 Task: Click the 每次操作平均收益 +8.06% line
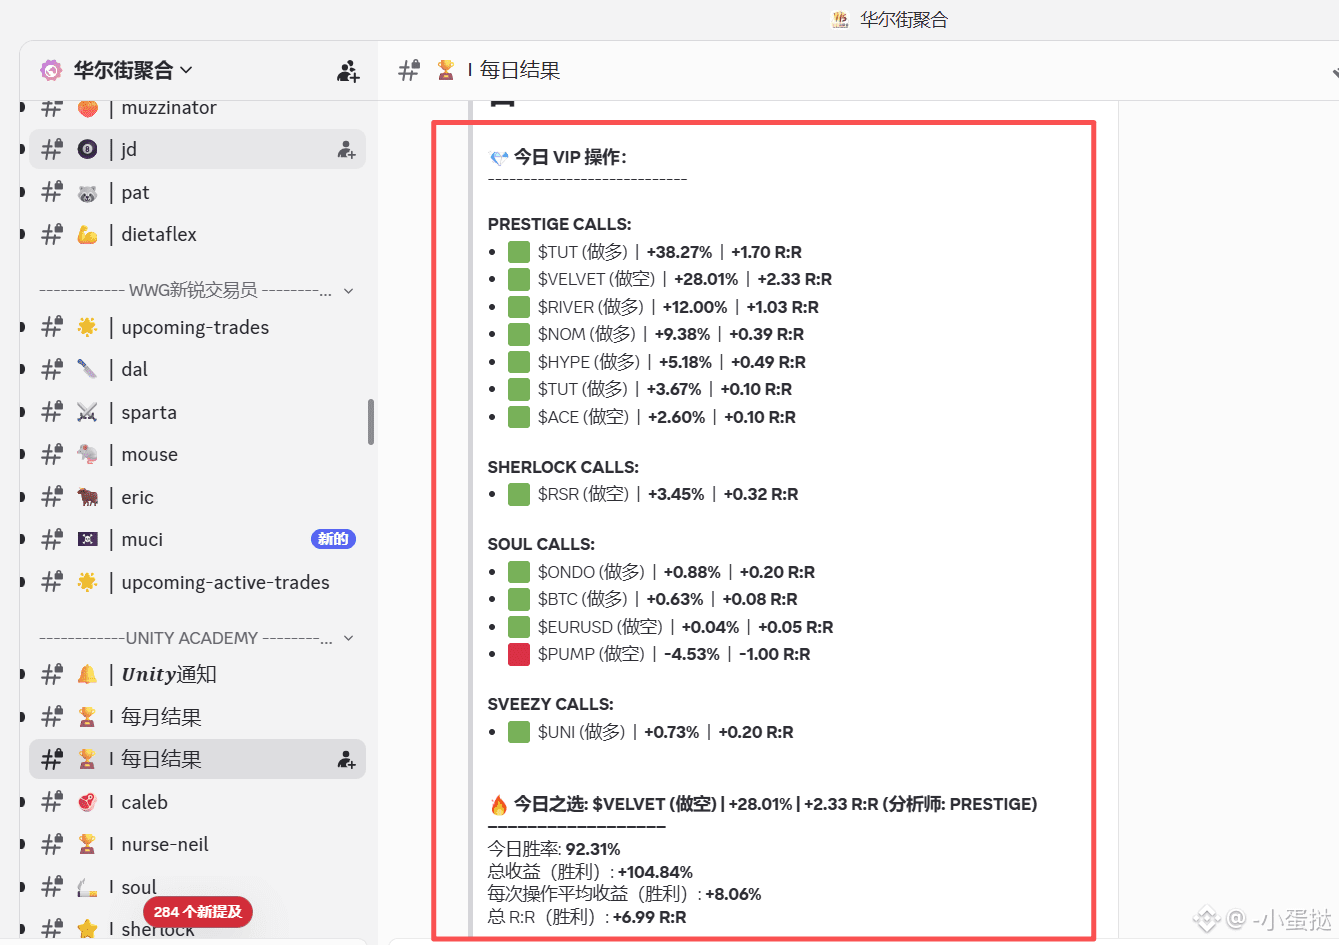coord(625,894)
